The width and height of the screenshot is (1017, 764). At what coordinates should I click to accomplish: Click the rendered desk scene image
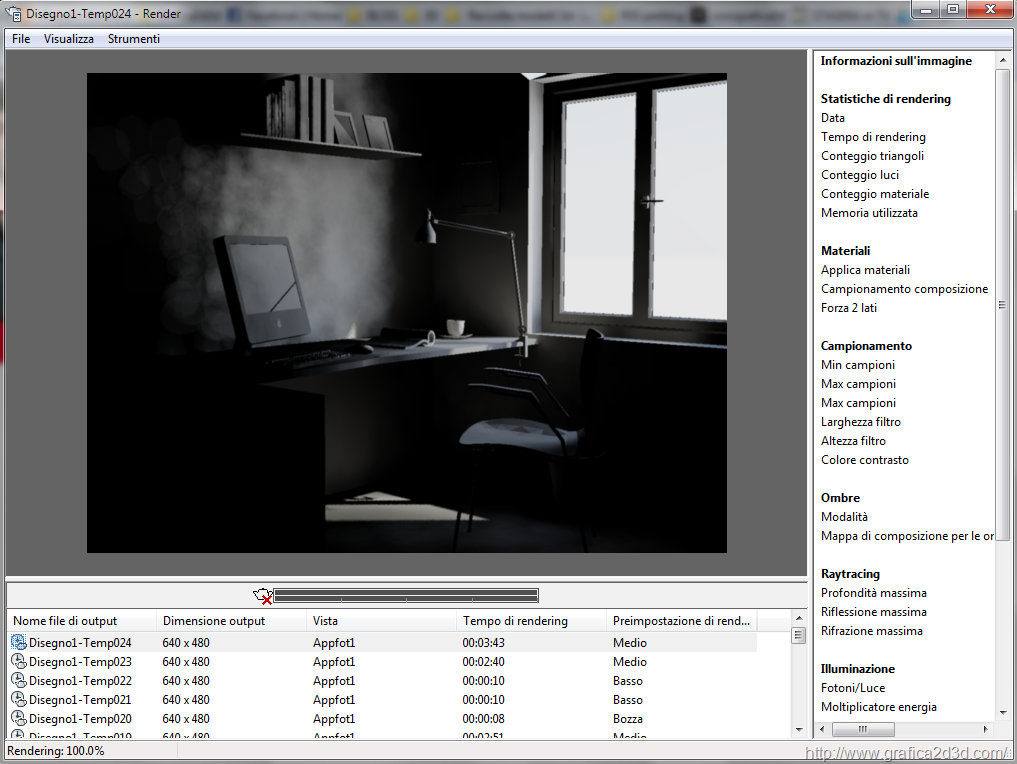(x=406, y=312)
